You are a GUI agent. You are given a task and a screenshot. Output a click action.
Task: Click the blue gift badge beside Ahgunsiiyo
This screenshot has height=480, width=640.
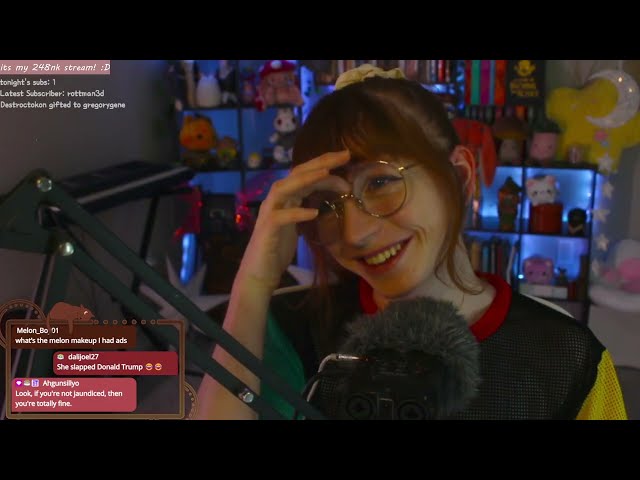pyautogui.click(x=36, y=383)
